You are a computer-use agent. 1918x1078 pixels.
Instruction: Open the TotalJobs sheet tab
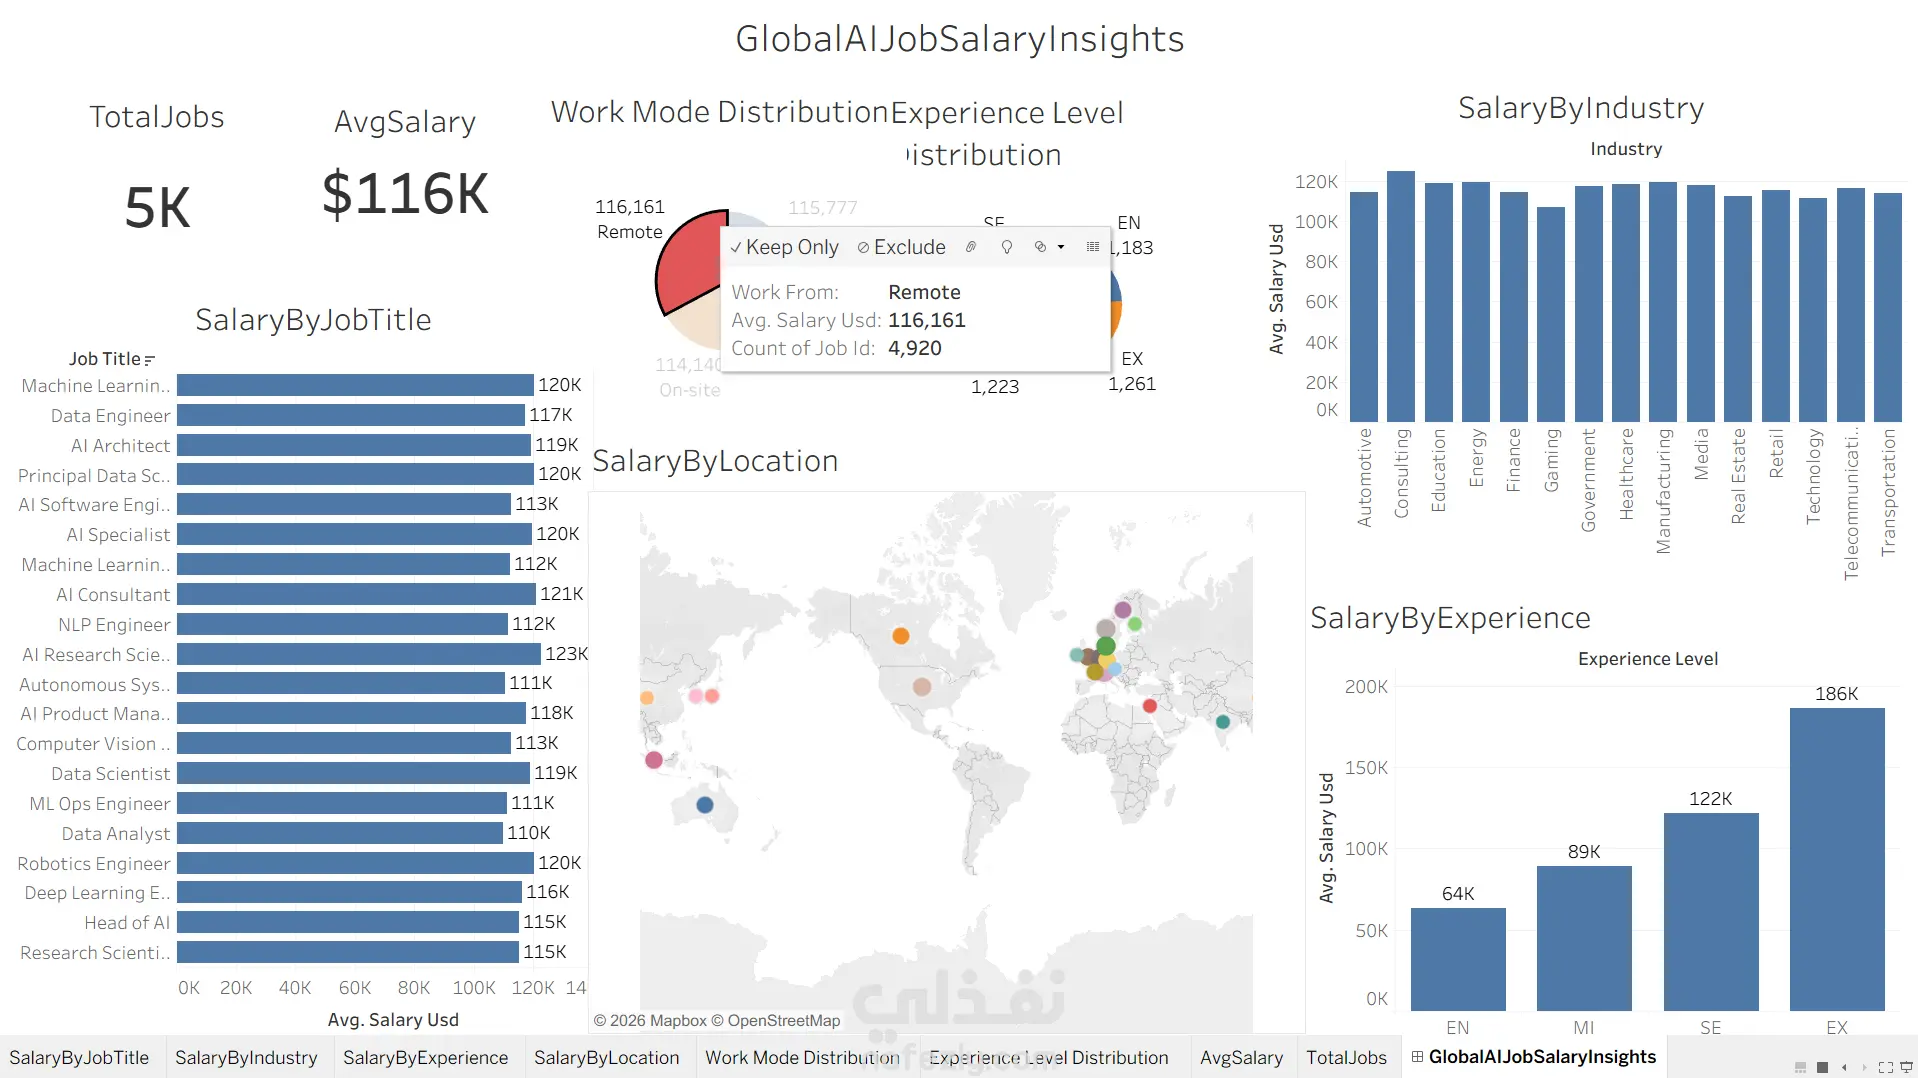(x=1346, y=1057)
